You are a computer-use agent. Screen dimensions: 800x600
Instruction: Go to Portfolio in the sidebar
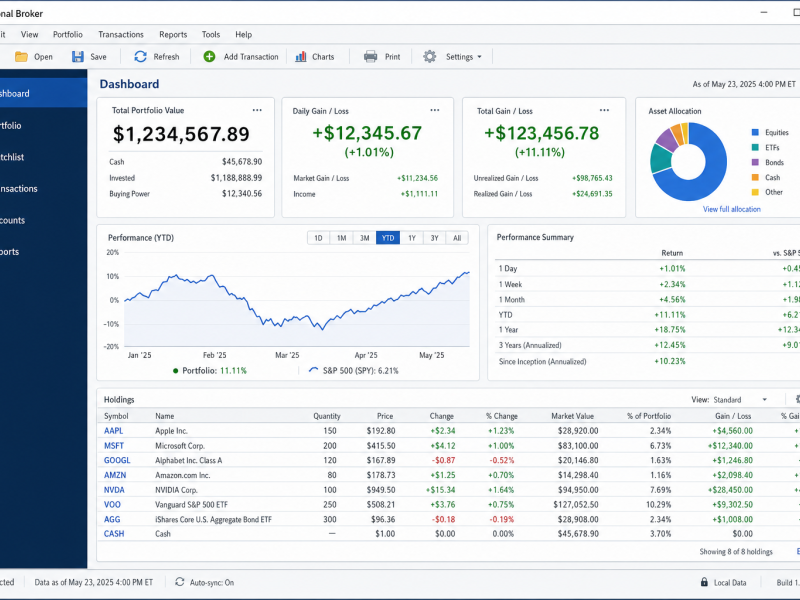click(x=43, y=126)
